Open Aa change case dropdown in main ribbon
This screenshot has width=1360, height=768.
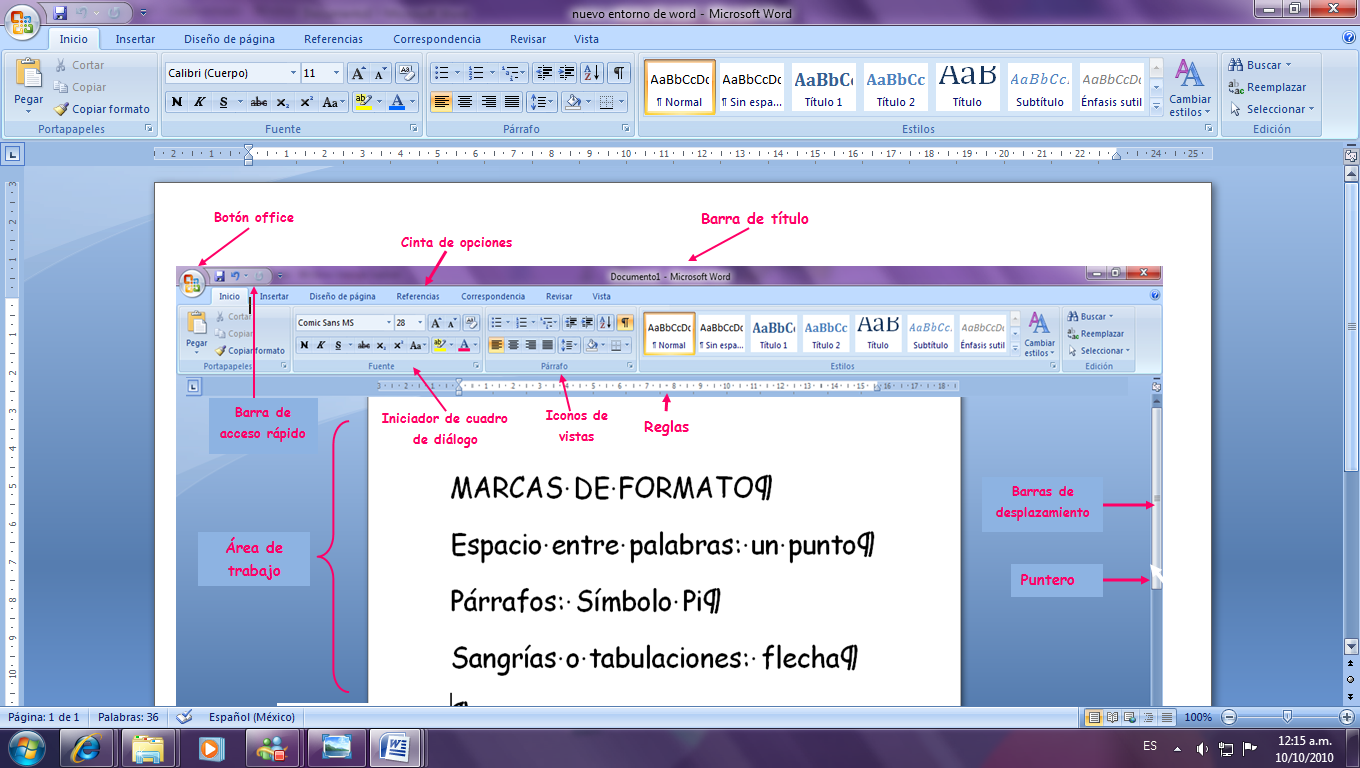point(333,102)
